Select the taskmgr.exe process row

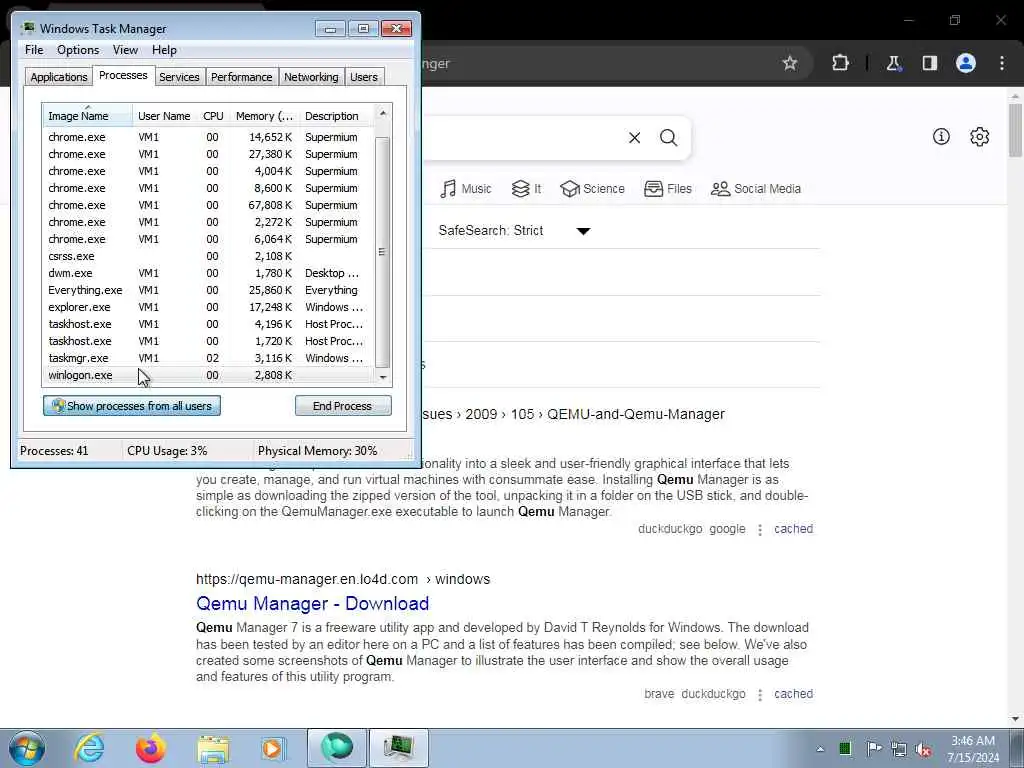coord(208,358)
